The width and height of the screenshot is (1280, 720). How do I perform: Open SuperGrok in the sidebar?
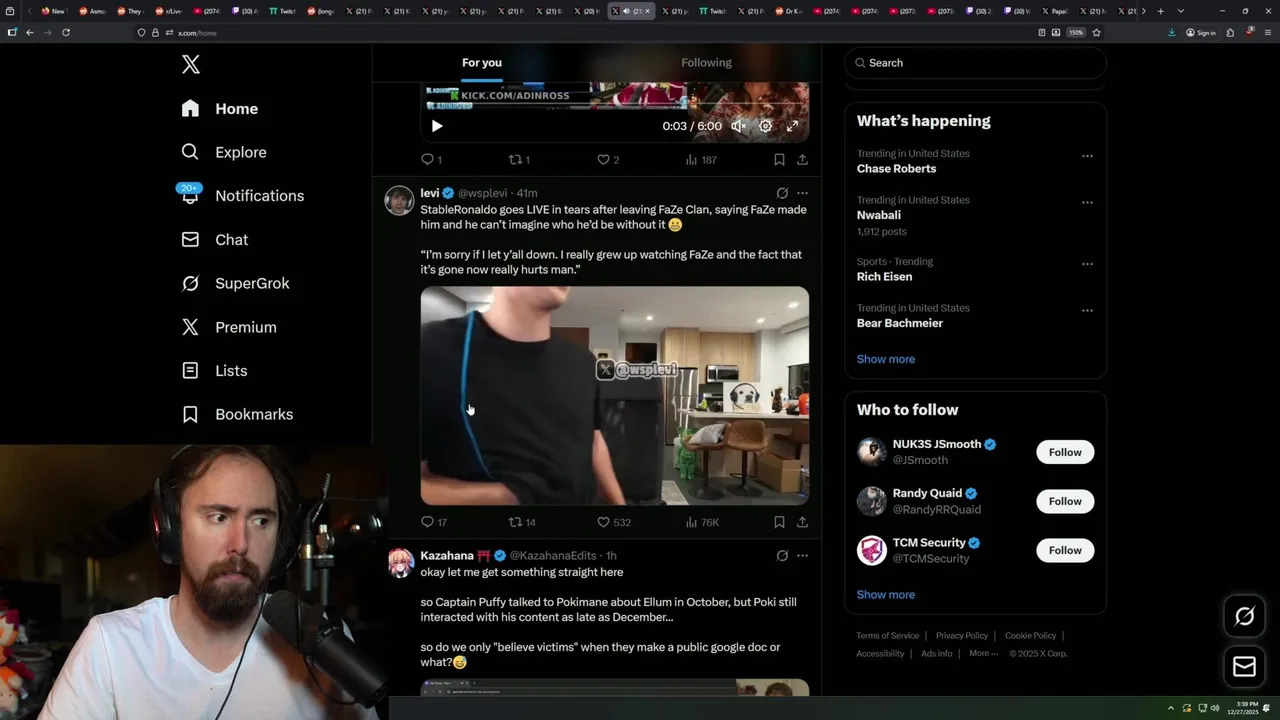point(235,283)
